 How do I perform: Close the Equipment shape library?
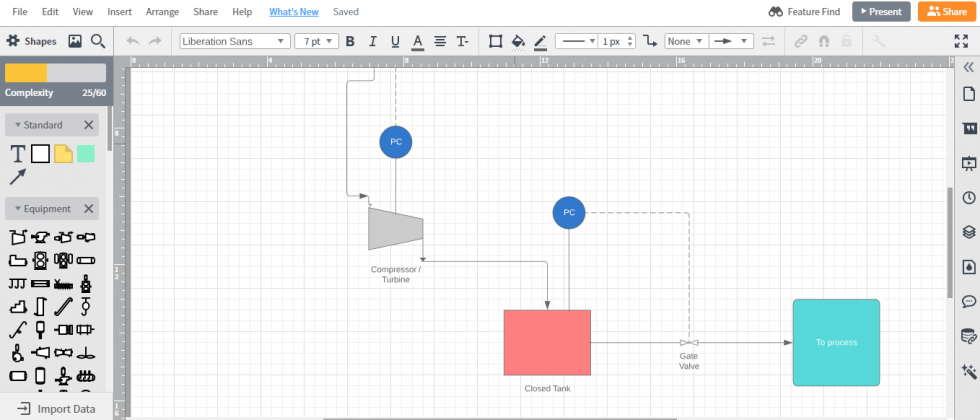tap(88, 209)
